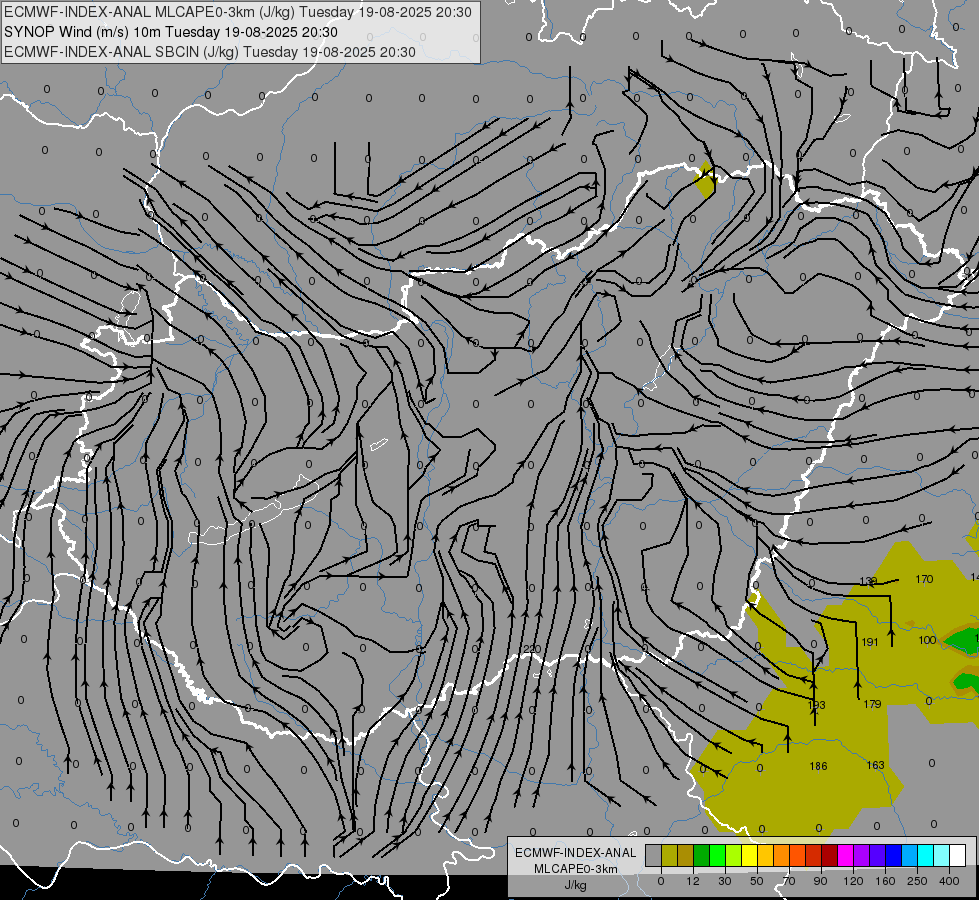
Task: Click the legend tick label 400
Action: [x=949, y=881]
